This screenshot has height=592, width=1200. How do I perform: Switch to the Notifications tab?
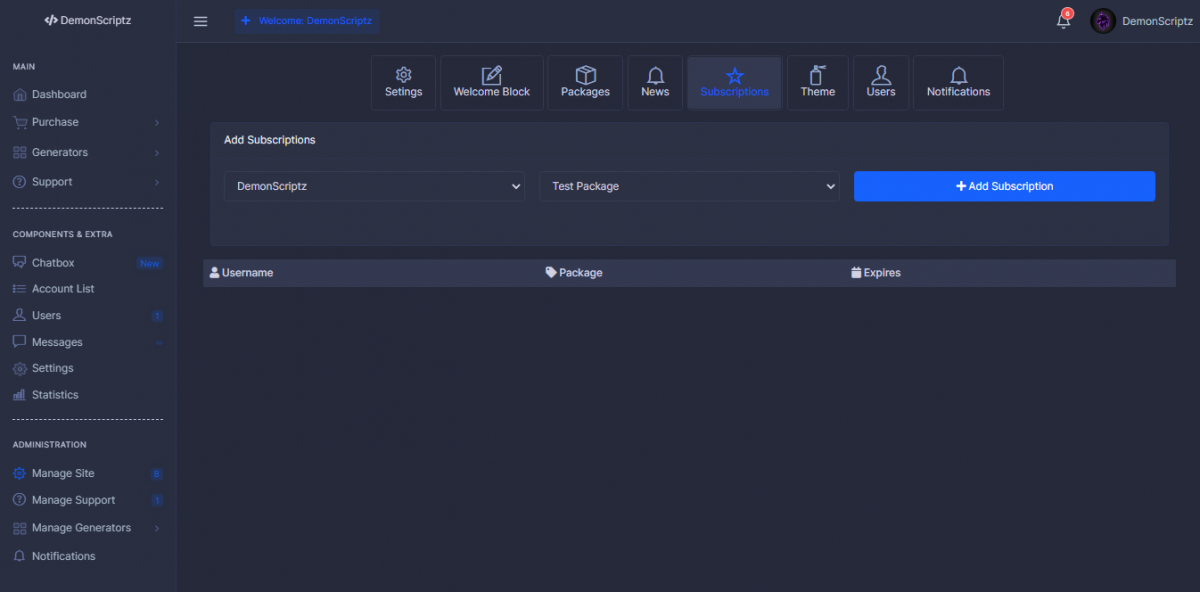pos(958,82)
